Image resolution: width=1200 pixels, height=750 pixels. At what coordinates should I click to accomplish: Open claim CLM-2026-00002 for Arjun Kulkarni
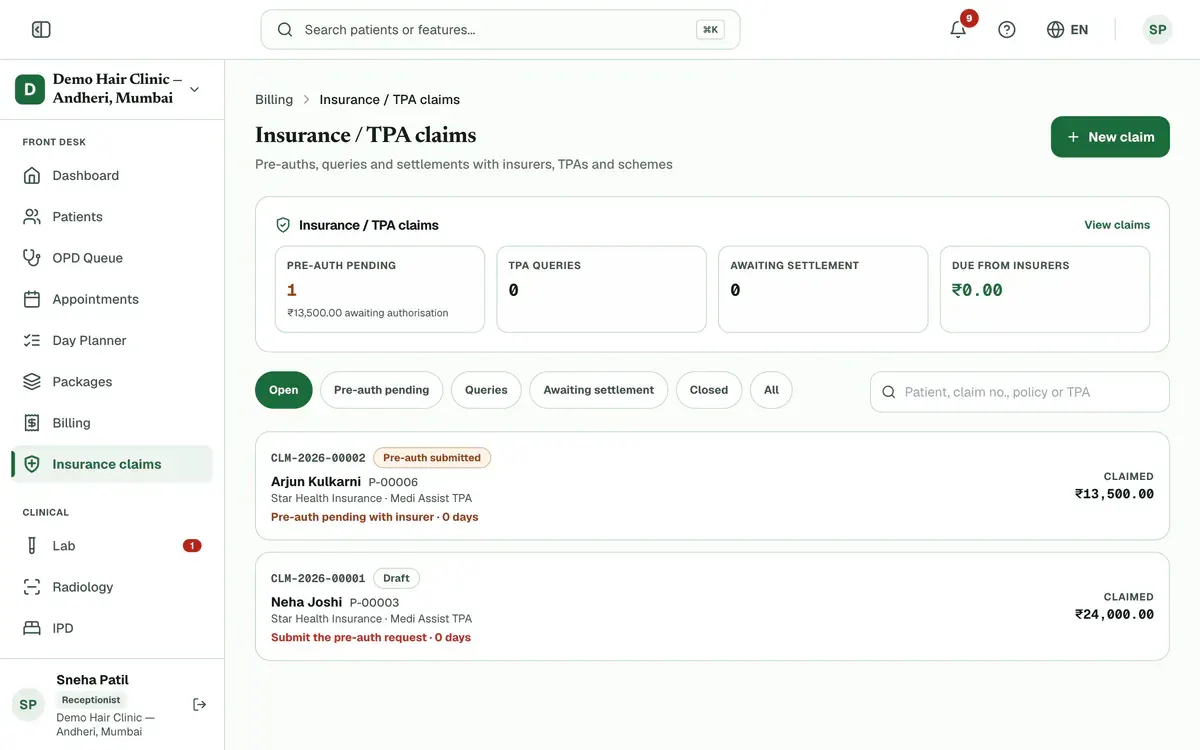pos(712,486)
